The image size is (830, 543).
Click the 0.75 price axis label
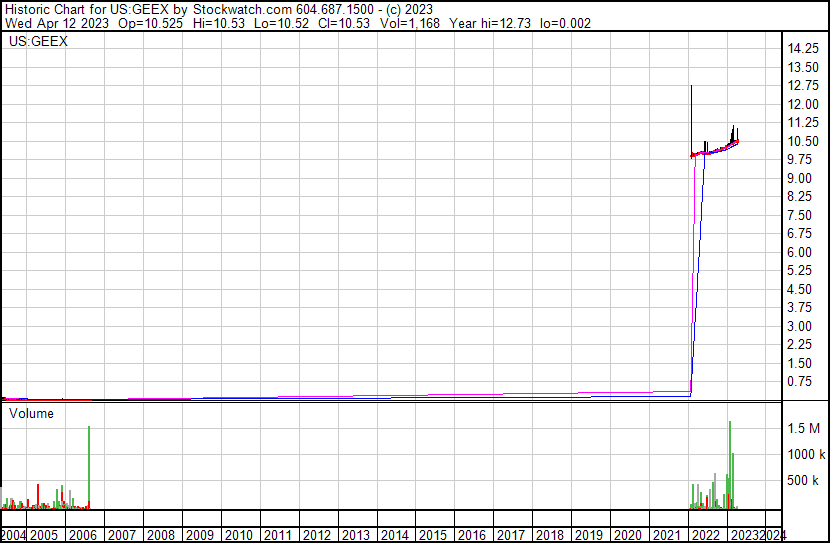coord(800,382)
